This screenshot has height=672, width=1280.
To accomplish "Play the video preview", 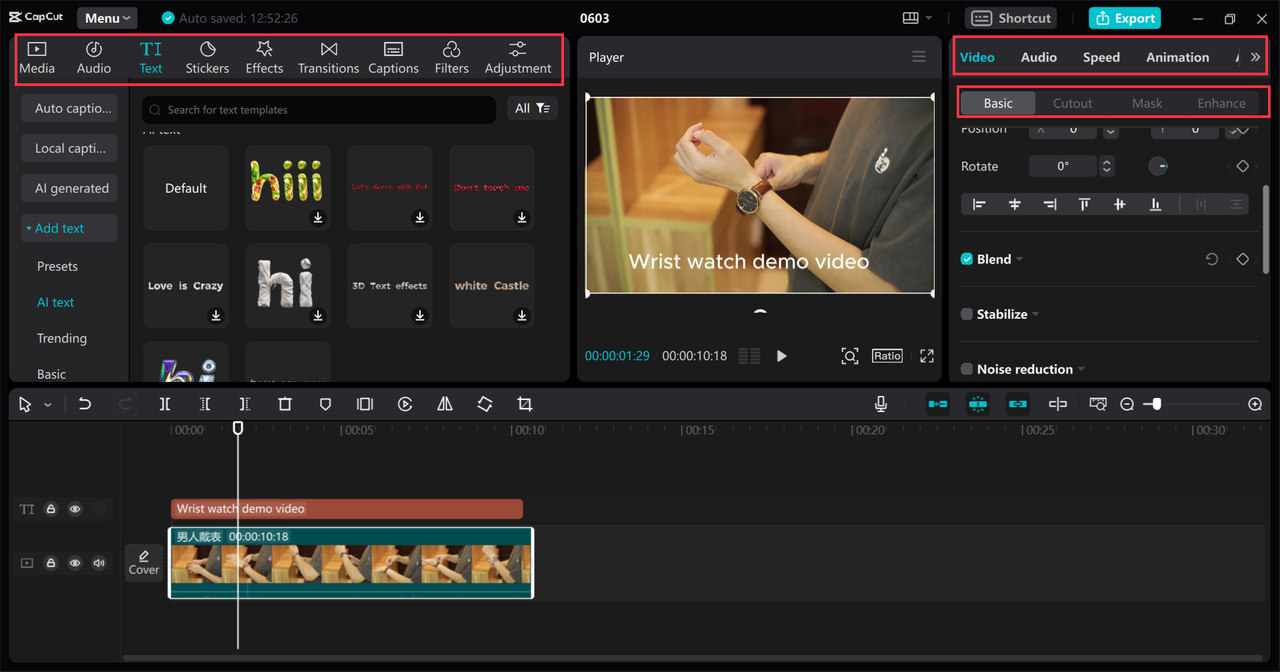I will (782, 356).
